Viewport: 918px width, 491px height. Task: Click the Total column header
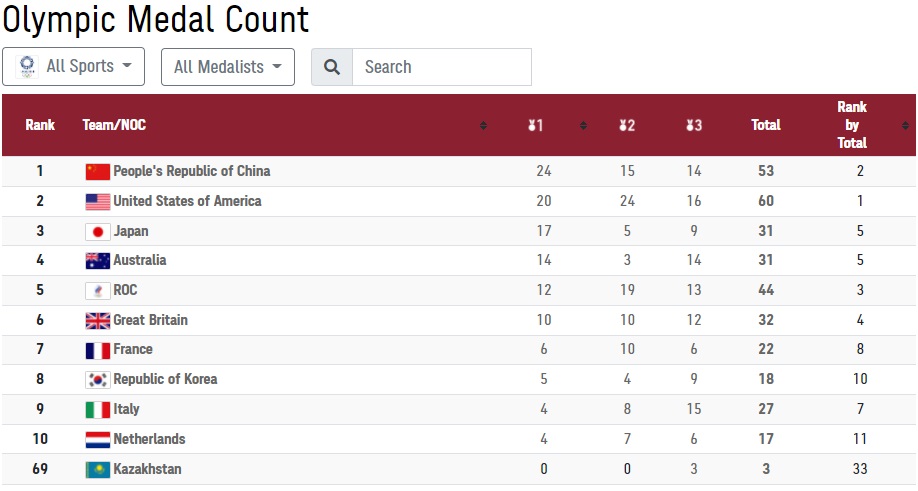tap(766, 125)
